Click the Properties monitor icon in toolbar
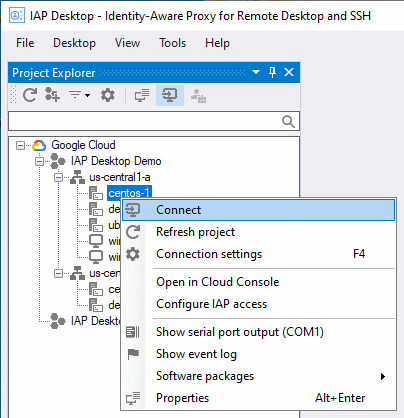404x418 pixels. tap(142, 95)
